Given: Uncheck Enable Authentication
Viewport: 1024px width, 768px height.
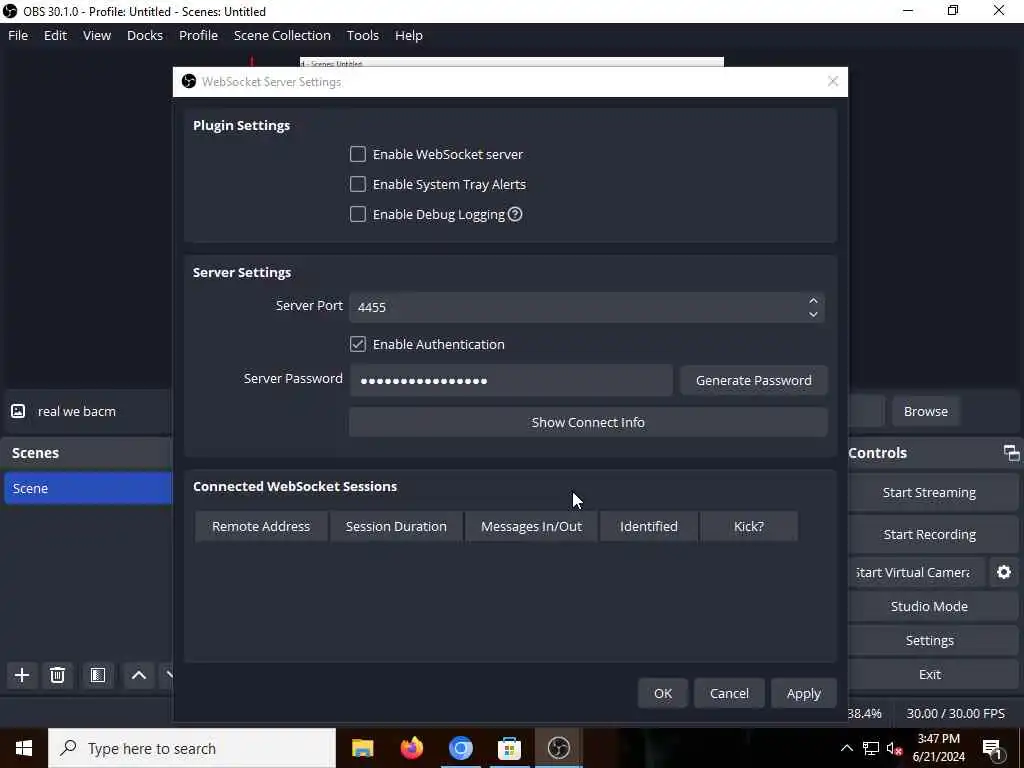Looking at the screenshot, I should coord(358,344).
